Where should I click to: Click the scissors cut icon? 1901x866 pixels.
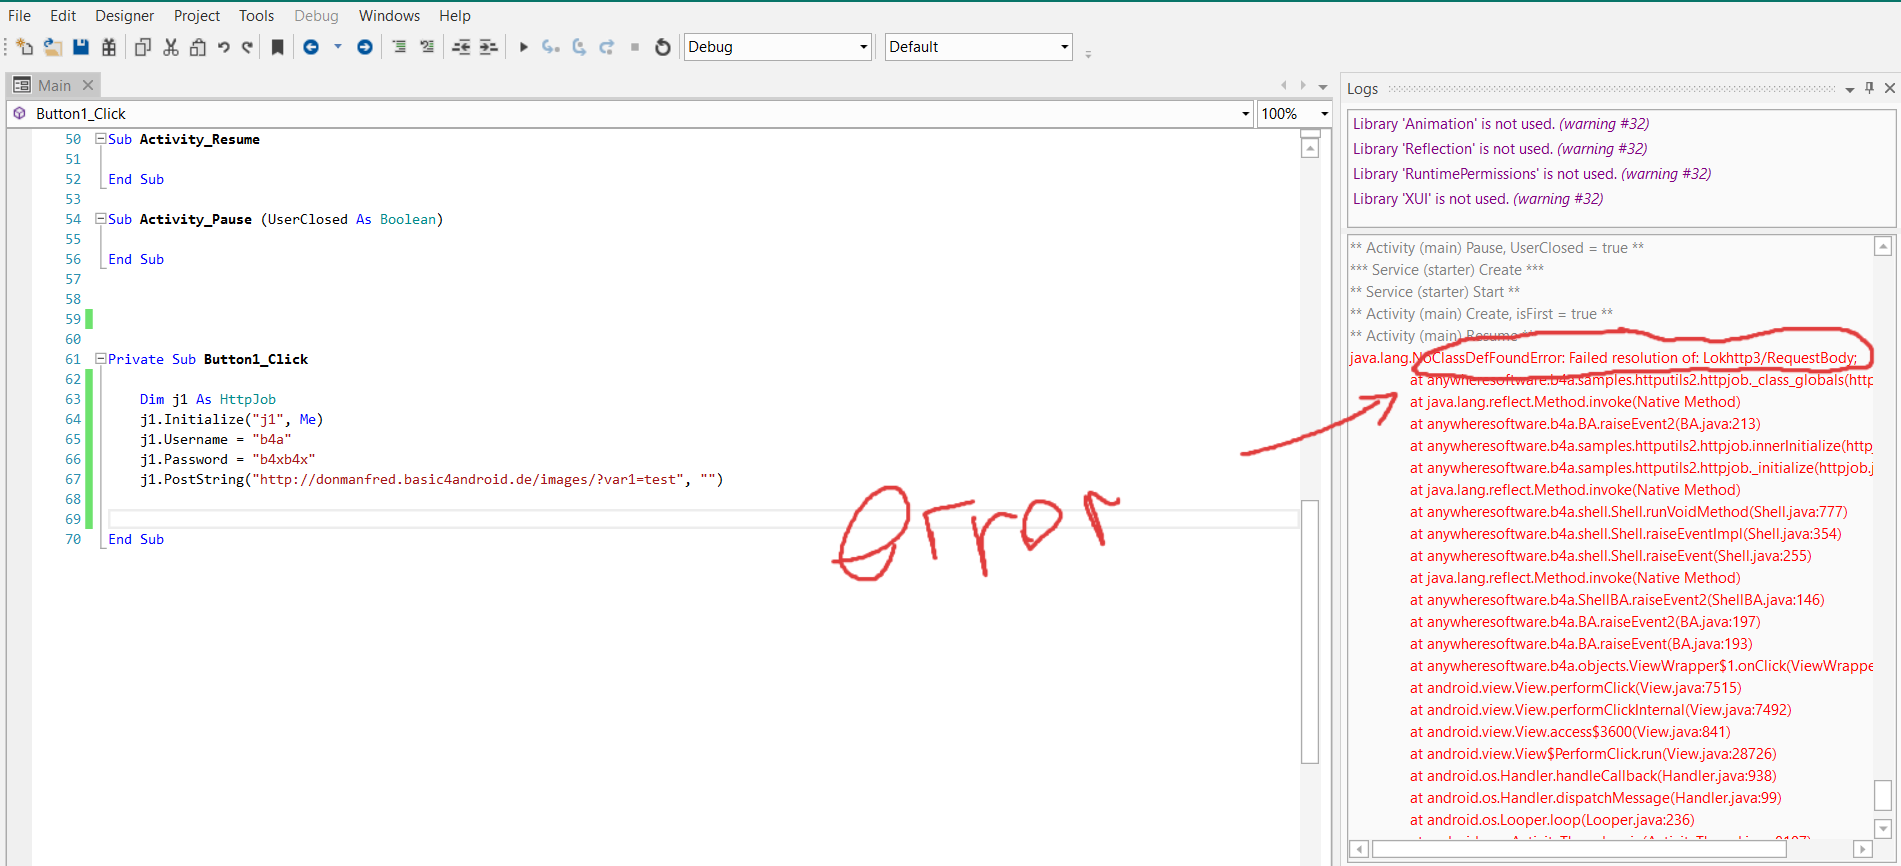[171, 47]
